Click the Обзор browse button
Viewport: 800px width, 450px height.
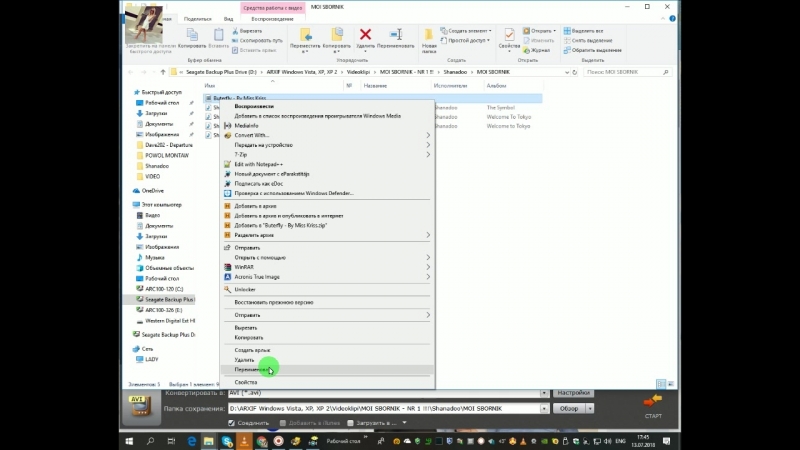coord(568,408)
